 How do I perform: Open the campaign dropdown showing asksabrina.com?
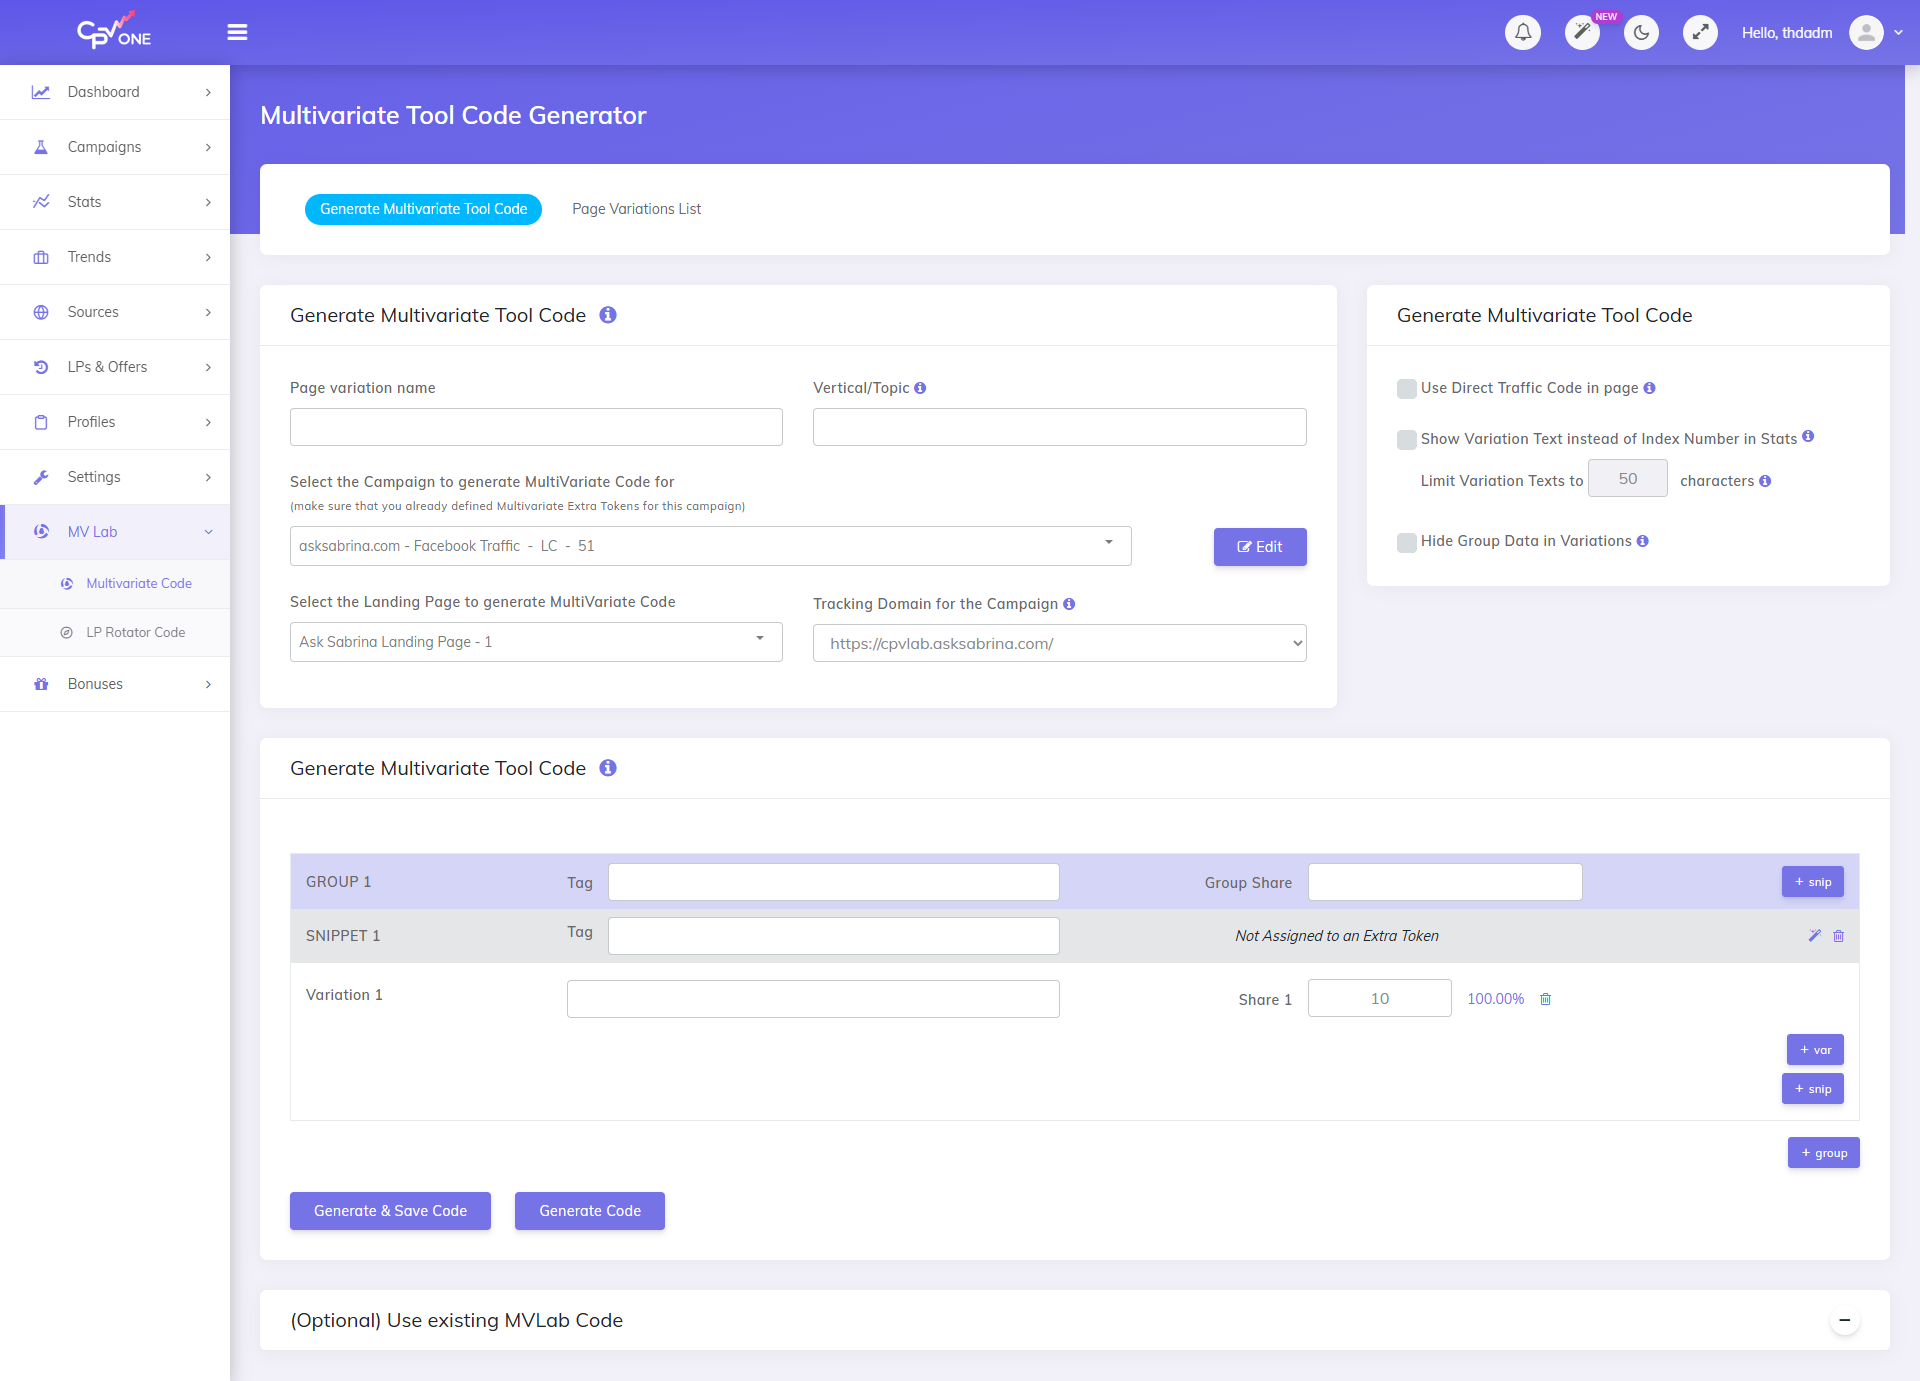710,546
